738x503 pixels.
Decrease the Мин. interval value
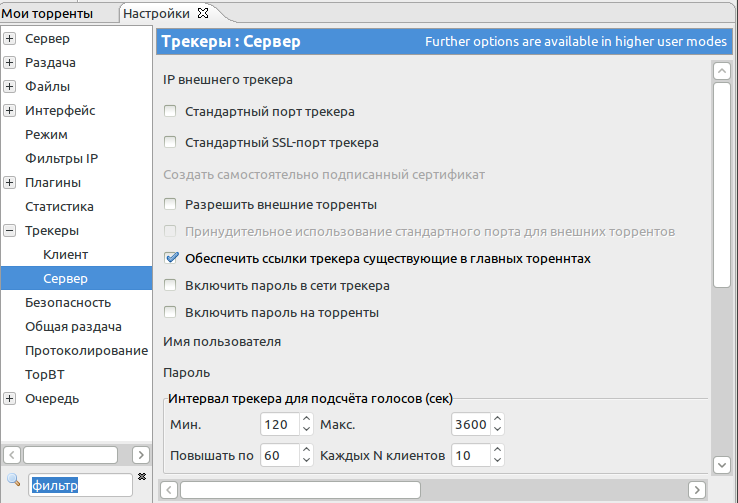pos(306,430)
